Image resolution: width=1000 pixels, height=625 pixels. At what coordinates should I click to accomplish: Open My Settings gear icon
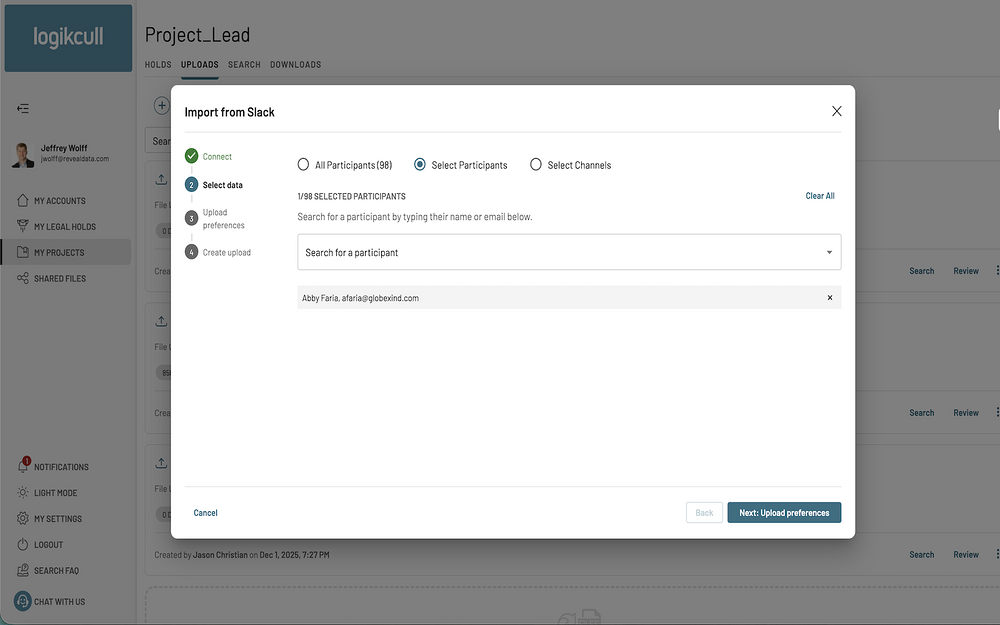(23, 518)
